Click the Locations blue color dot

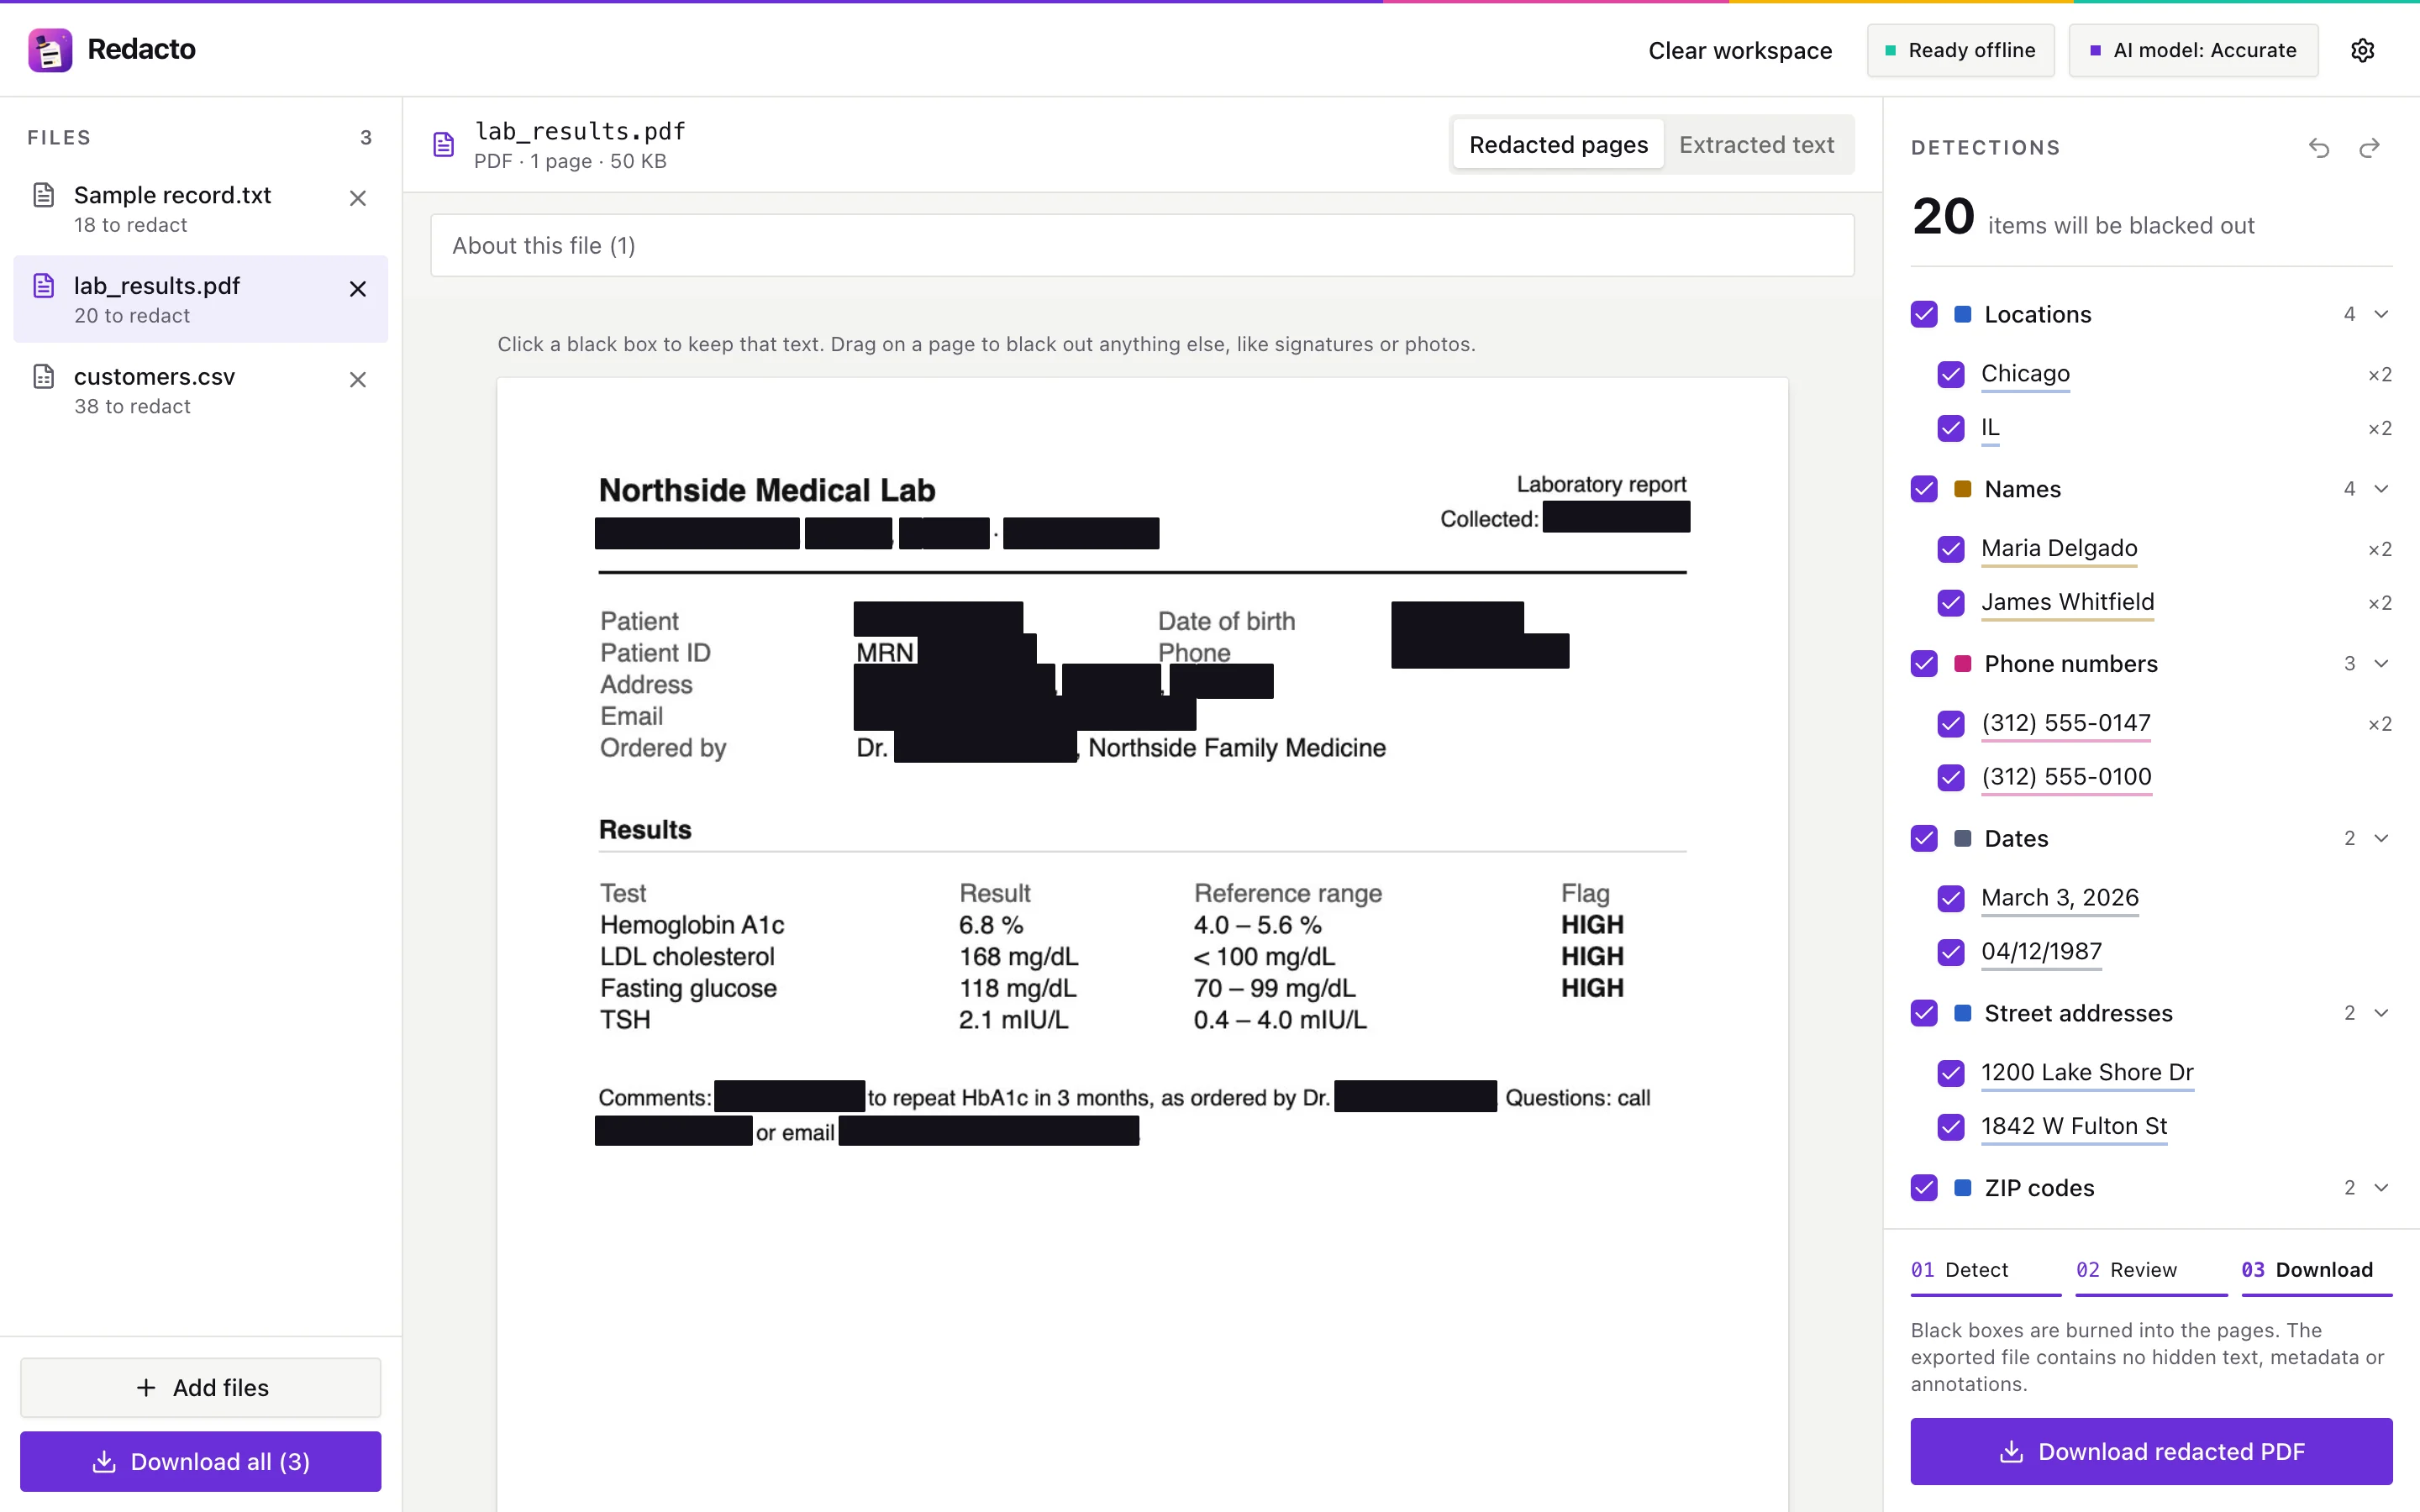tap(1963, 314)
